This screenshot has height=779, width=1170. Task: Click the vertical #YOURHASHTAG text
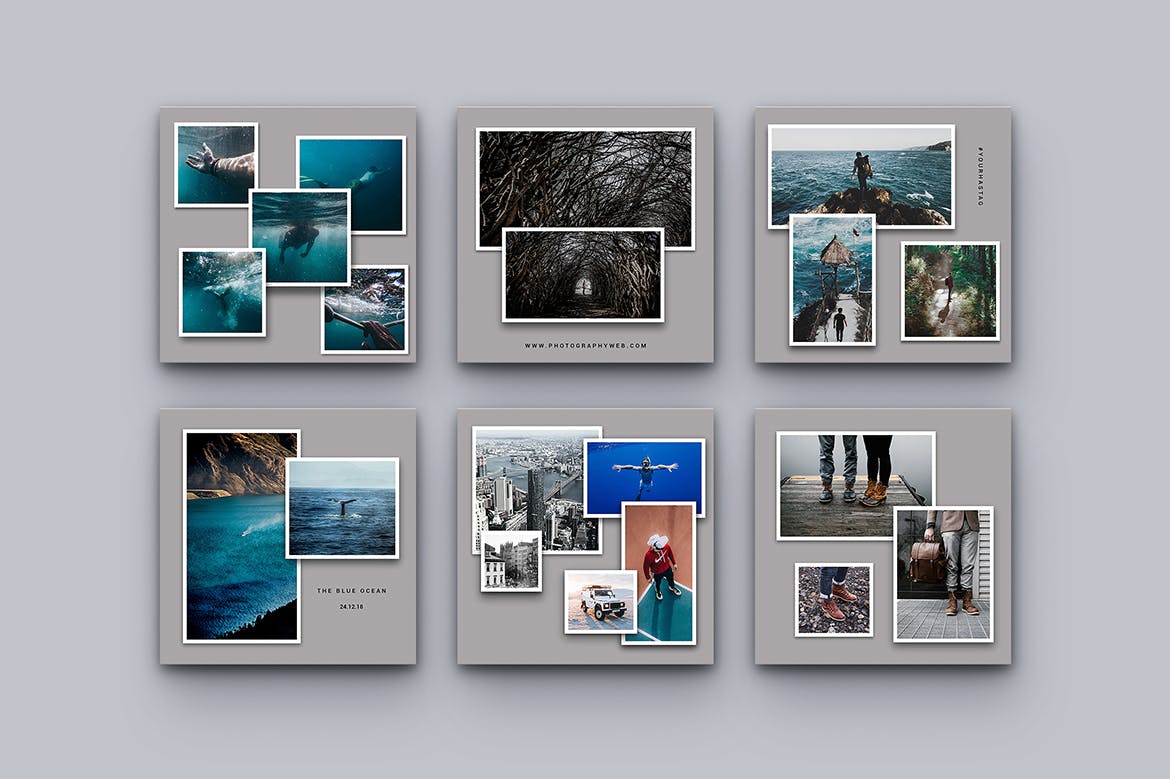[x=981, y=179]
